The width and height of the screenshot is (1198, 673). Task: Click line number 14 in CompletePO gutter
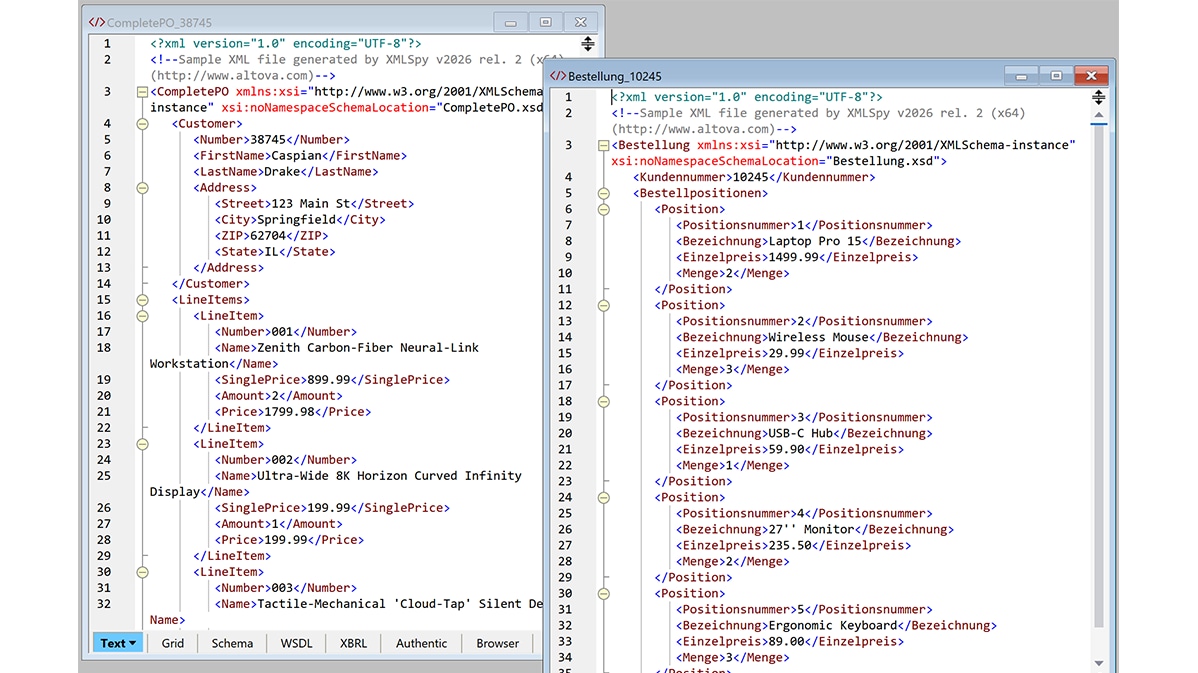(103, 284)
